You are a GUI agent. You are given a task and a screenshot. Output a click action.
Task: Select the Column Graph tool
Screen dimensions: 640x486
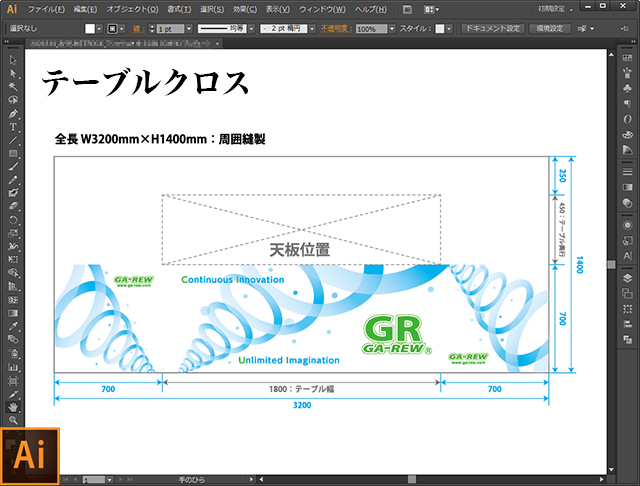[13, 367]
